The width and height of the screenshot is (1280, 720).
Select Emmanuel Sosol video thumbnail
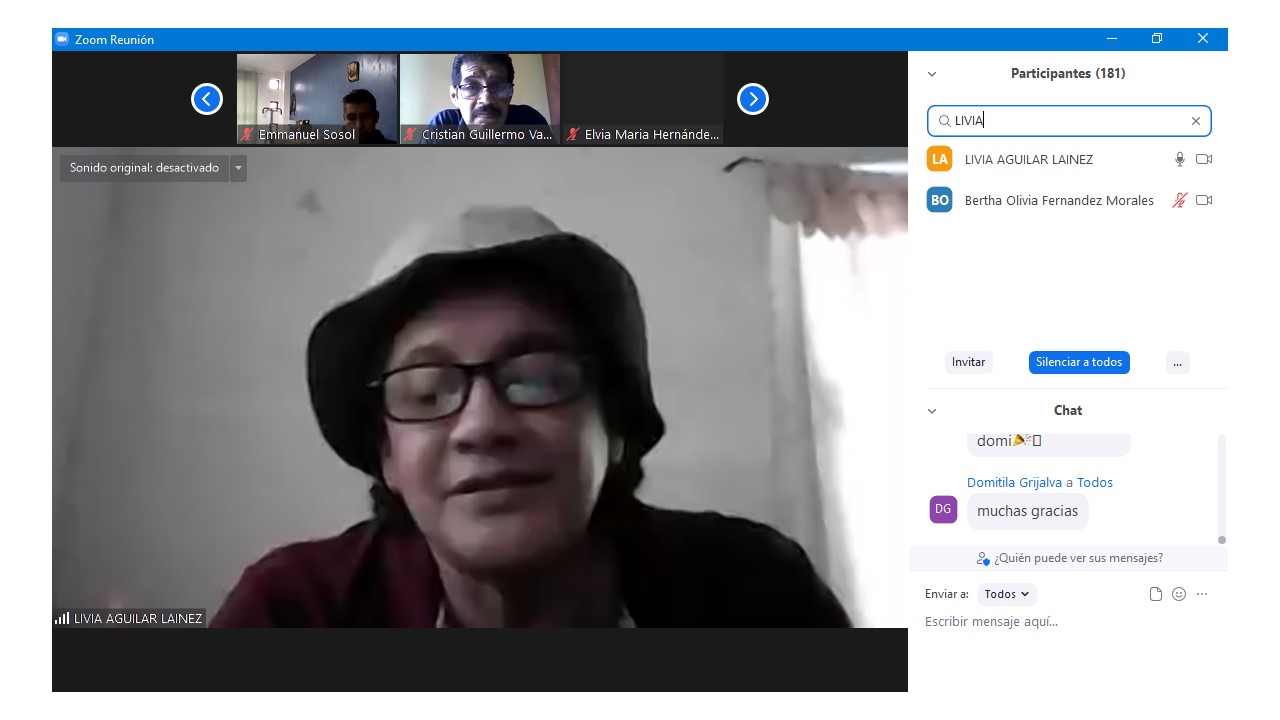click(317, 99)
